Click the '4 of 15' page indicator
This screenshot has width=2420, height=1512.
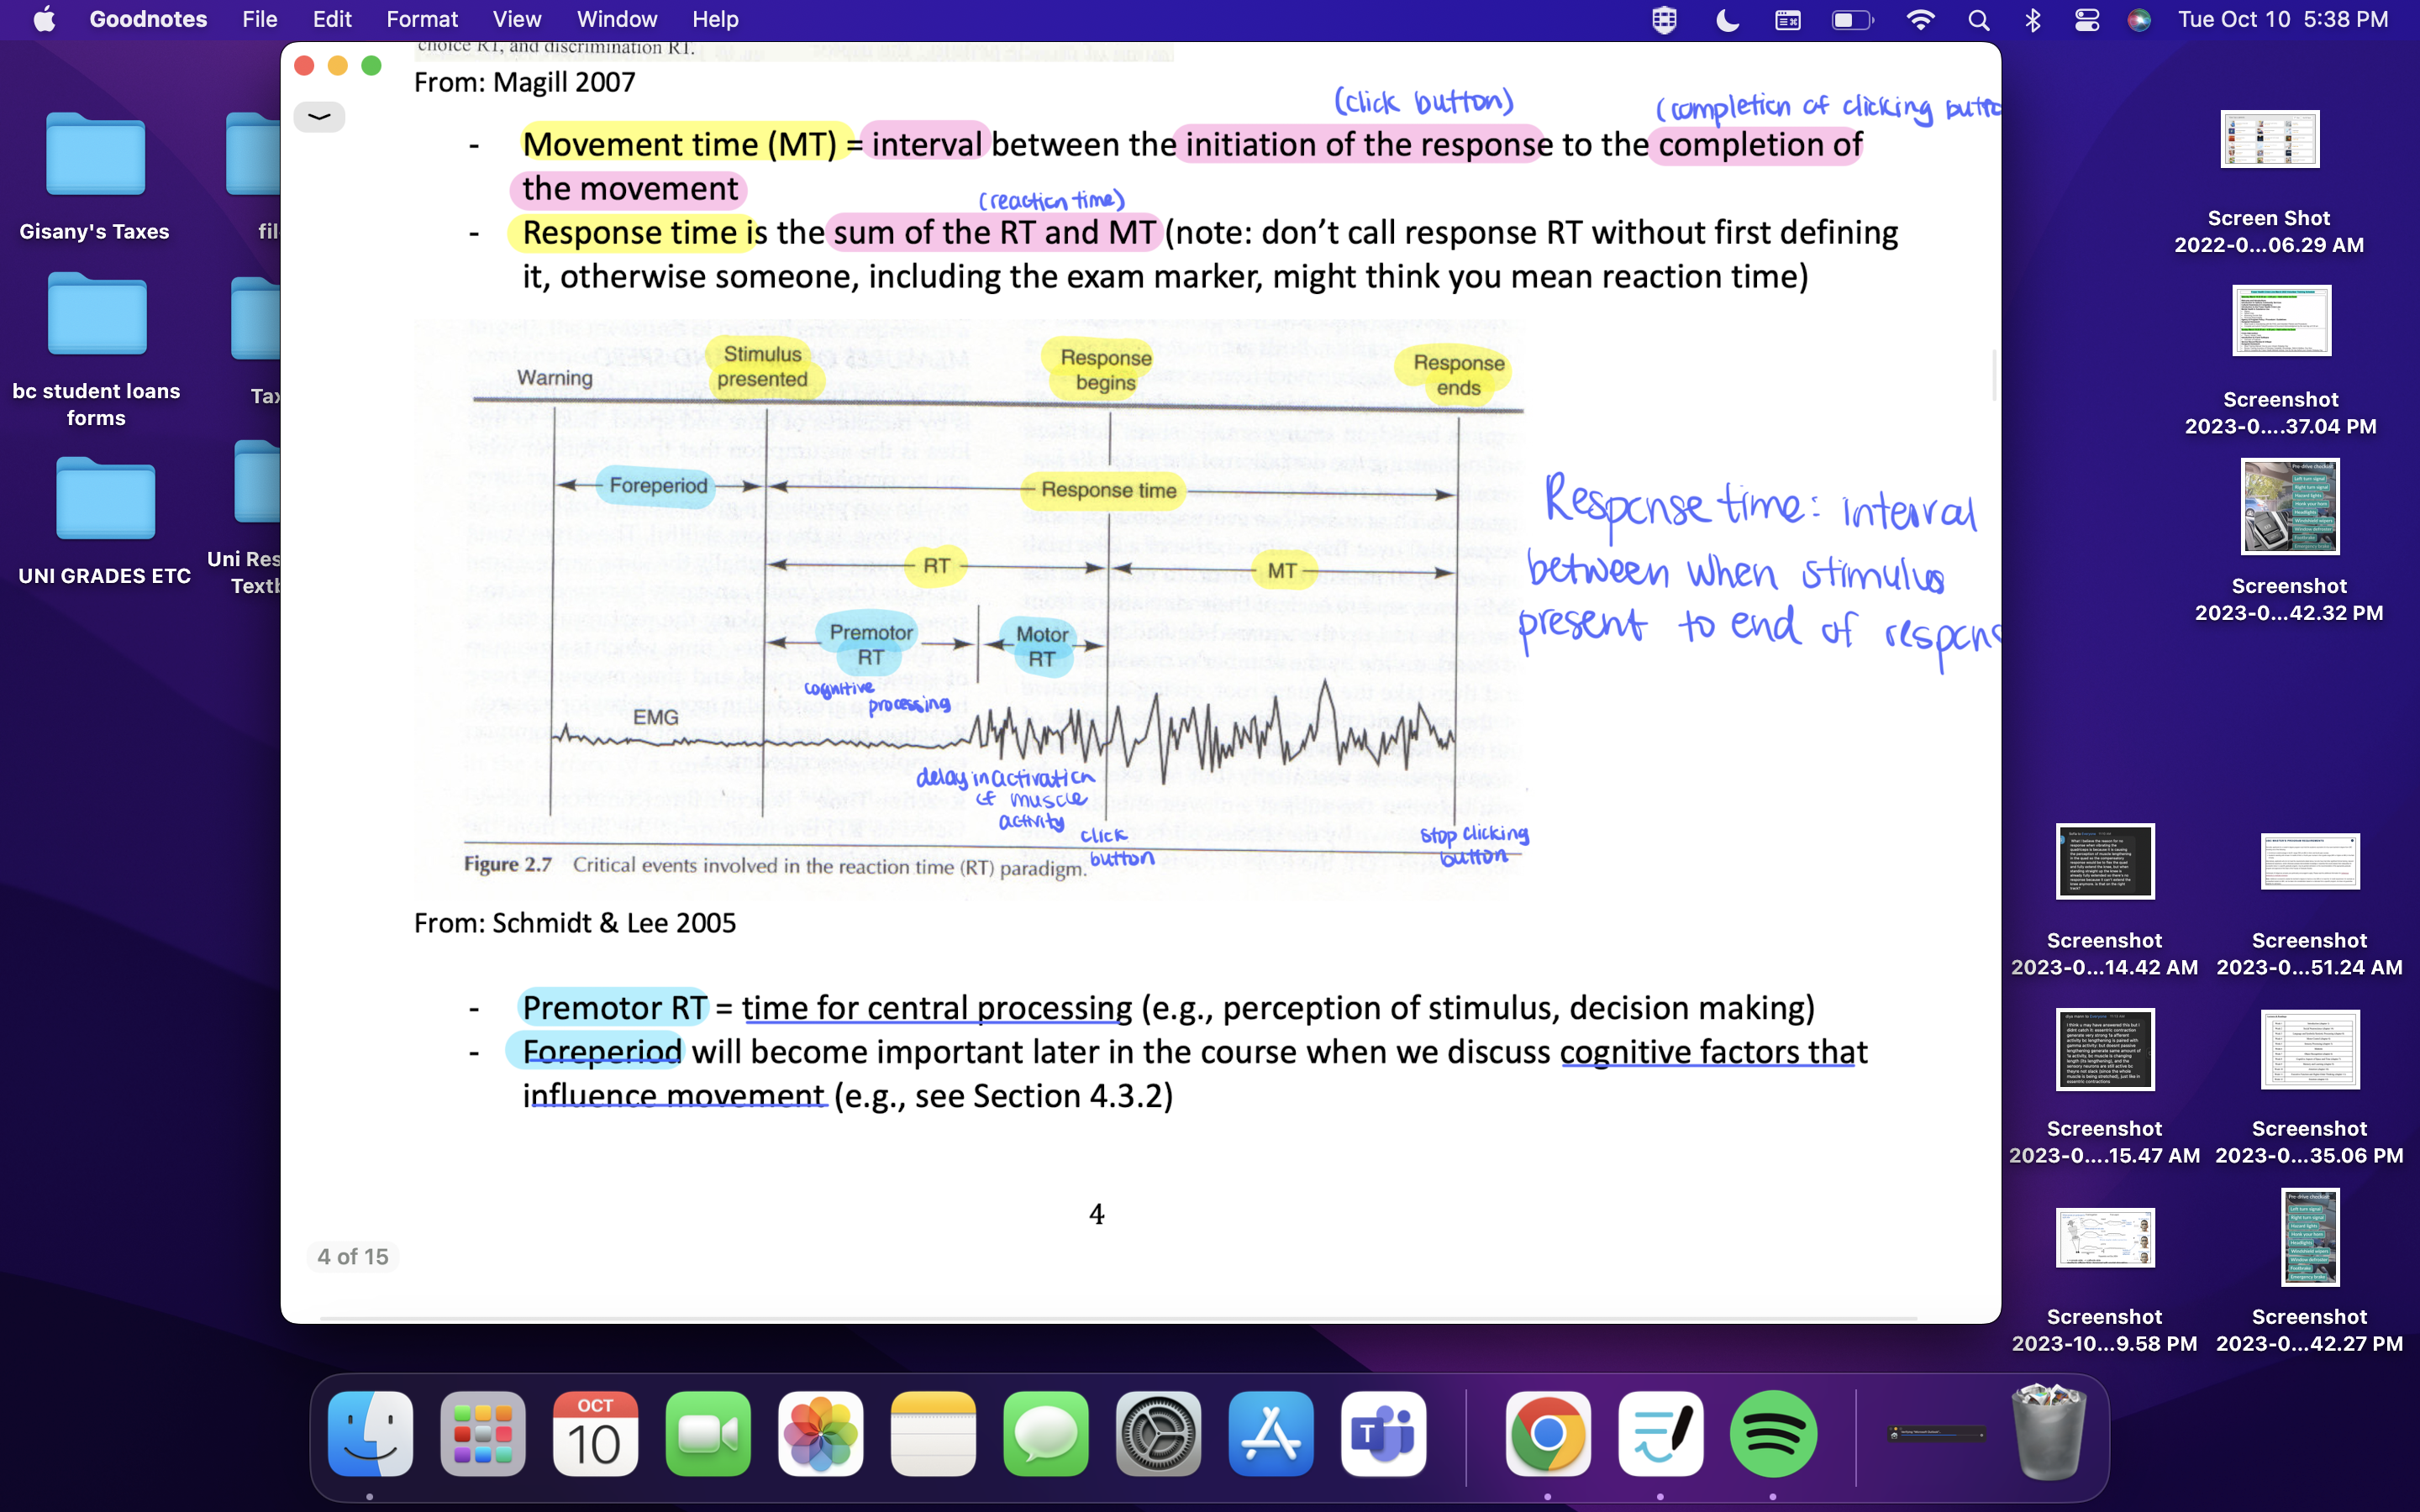[352, 1256]
